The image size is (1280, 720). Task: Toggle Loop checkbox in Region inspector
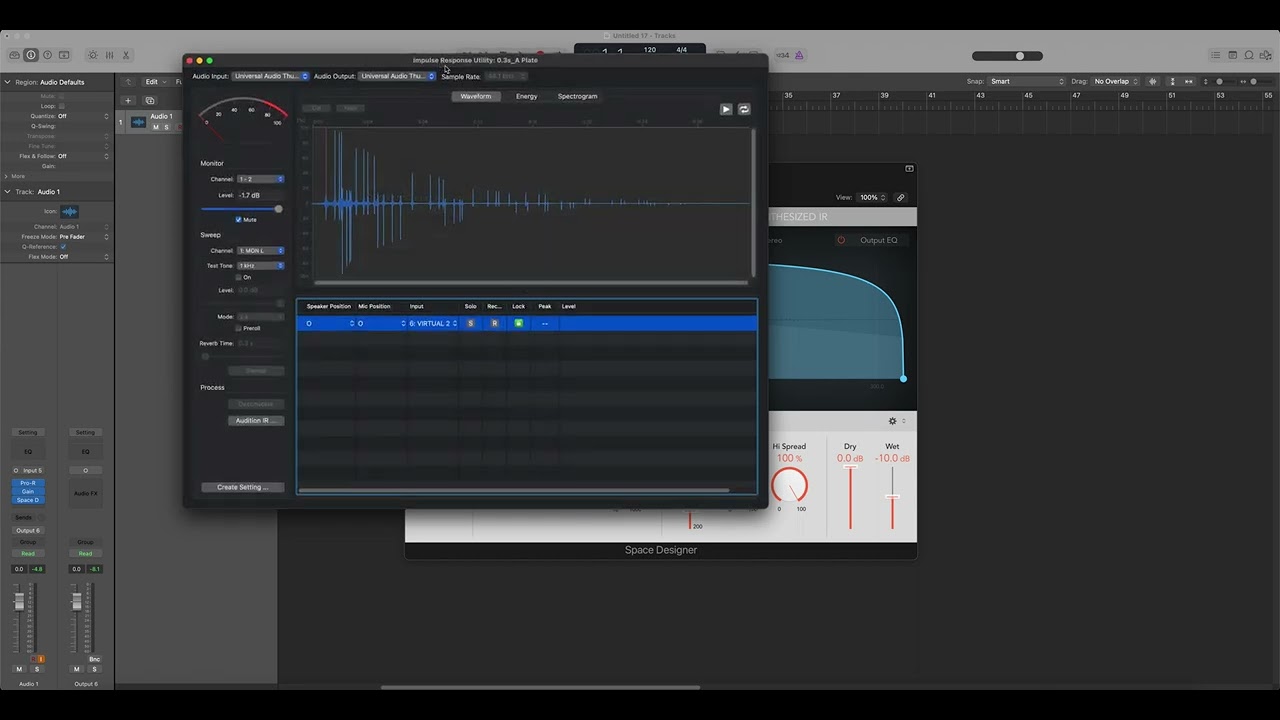pos(61,106)
